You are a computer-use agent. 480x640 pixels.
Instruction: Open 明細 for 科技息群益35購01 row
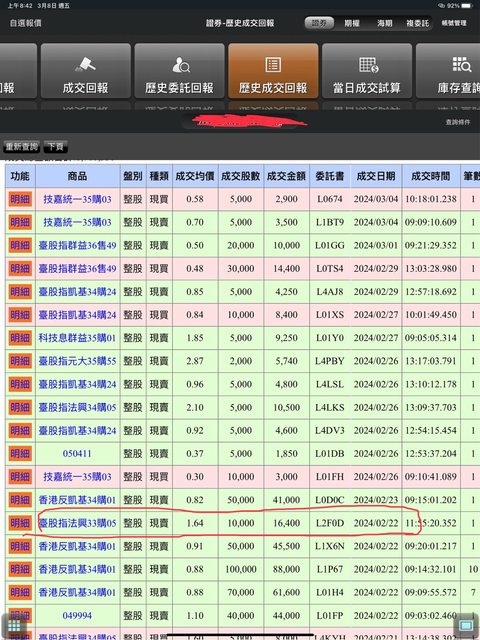pyautogui.click(x=20, y=338)
